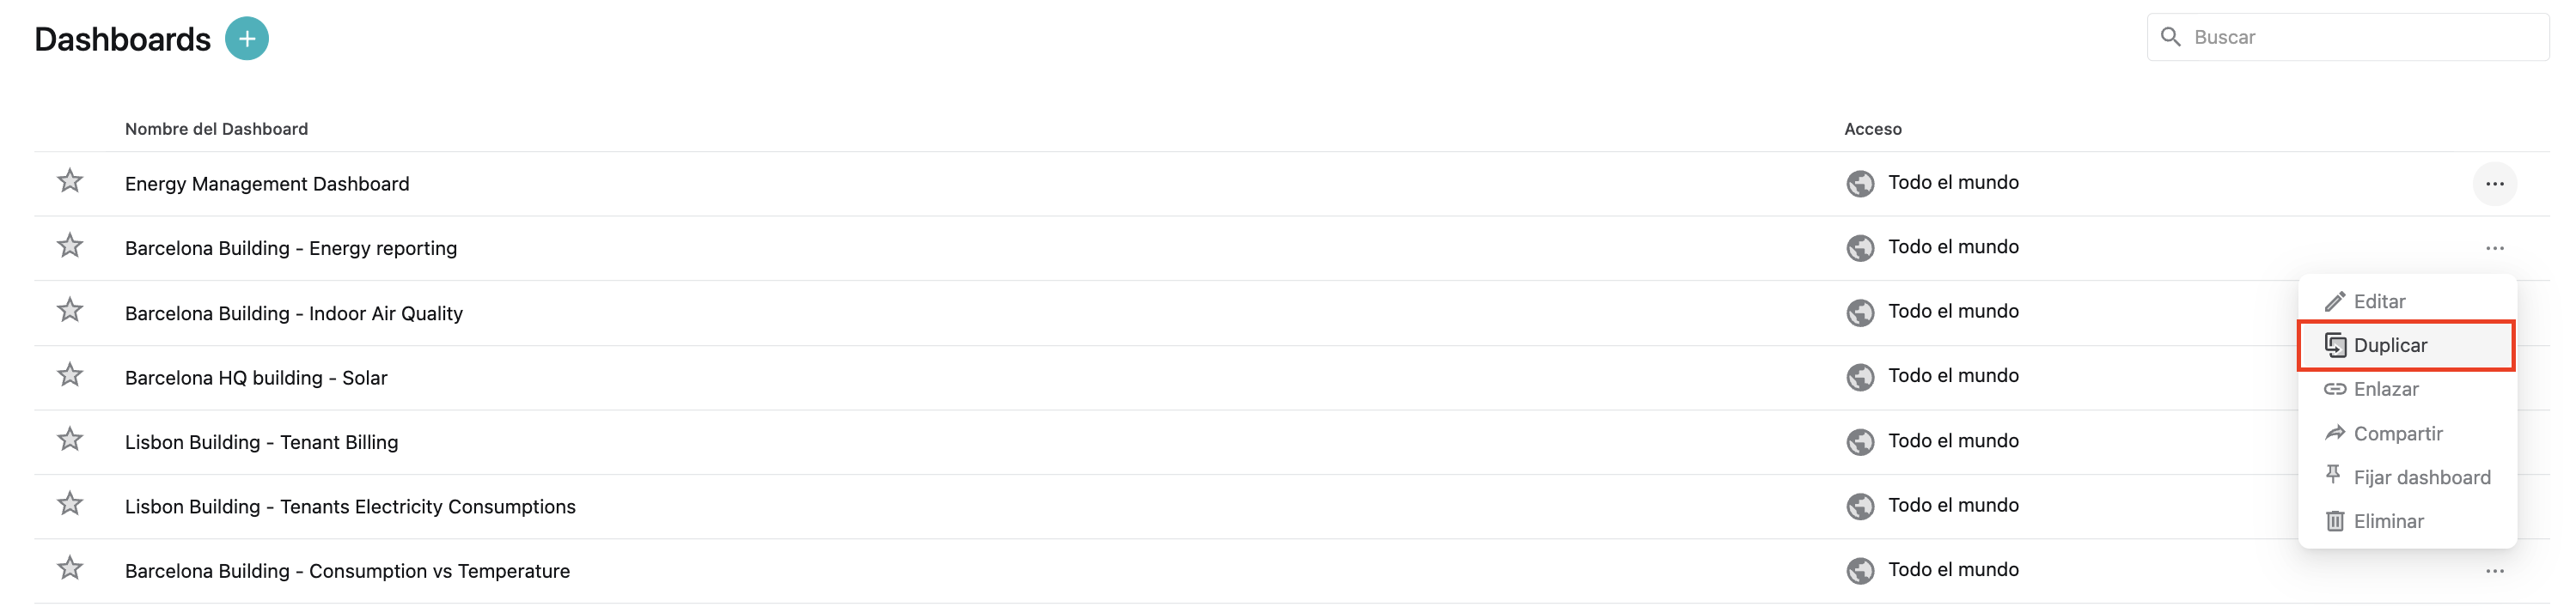Click the star beside Lisbon Tenants Electricity Consumptions
2576x613 pixels.
tap(70, 504)
